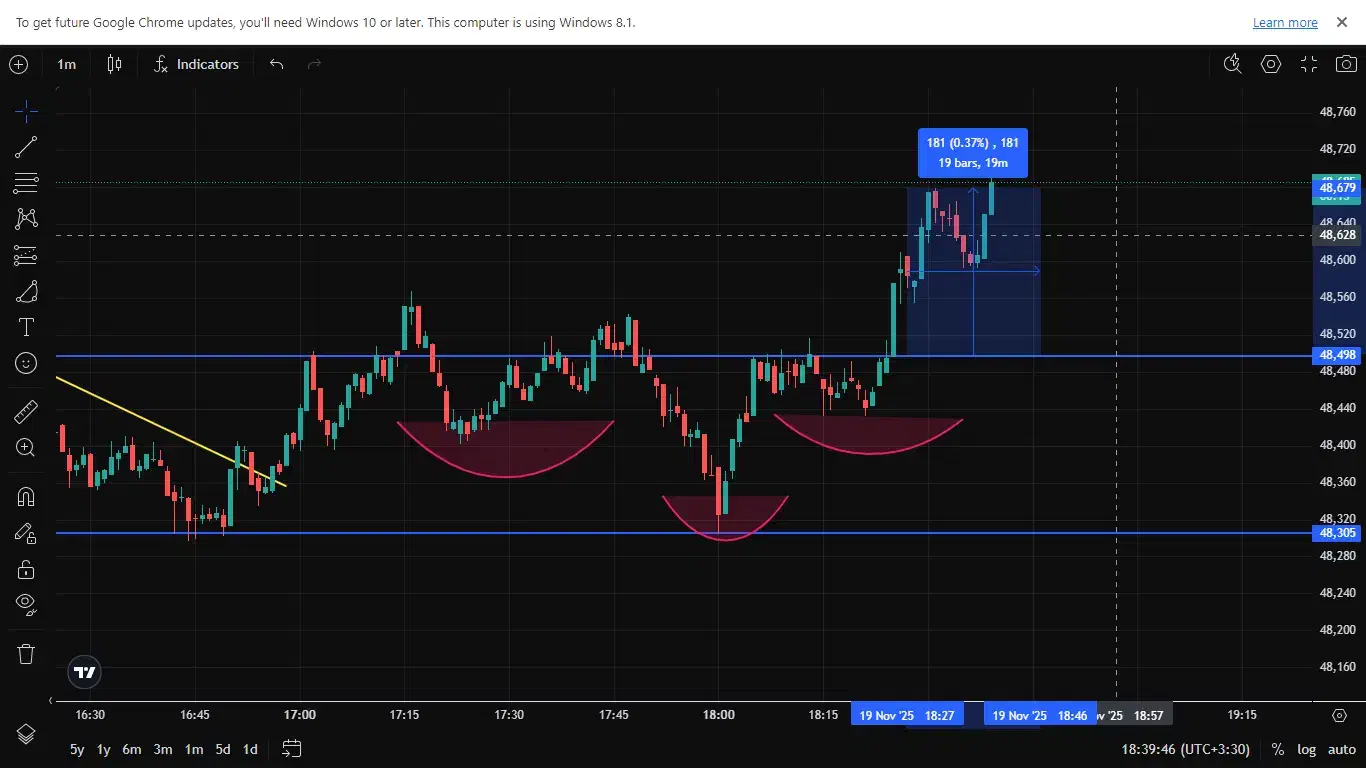The image size is (1366, 768).
Task: Open the Indicators menu
Action: 197,64
